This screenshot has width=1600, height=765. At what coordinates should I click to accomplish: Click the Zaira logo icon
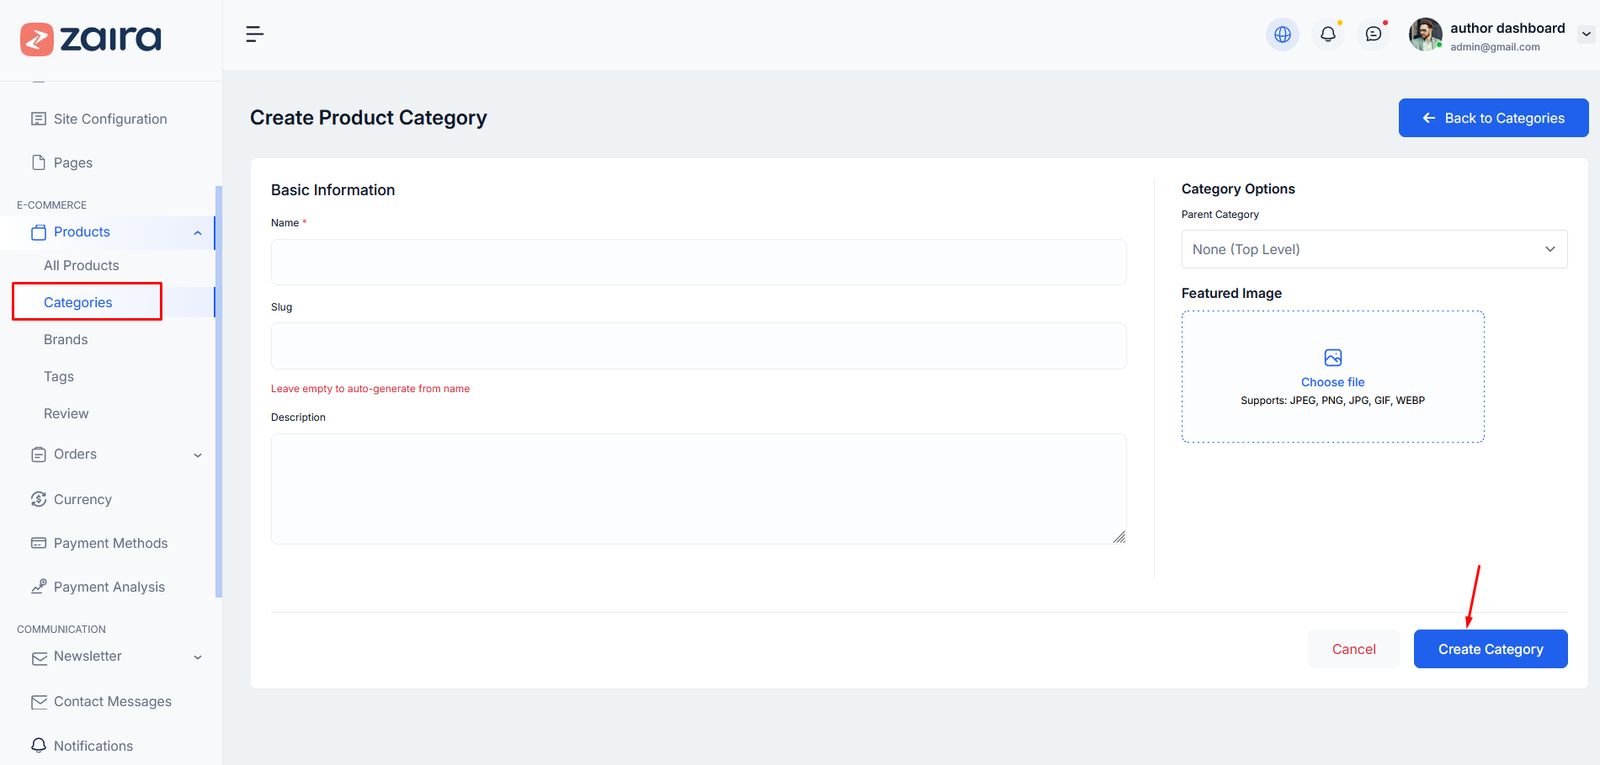coord(37,39)
